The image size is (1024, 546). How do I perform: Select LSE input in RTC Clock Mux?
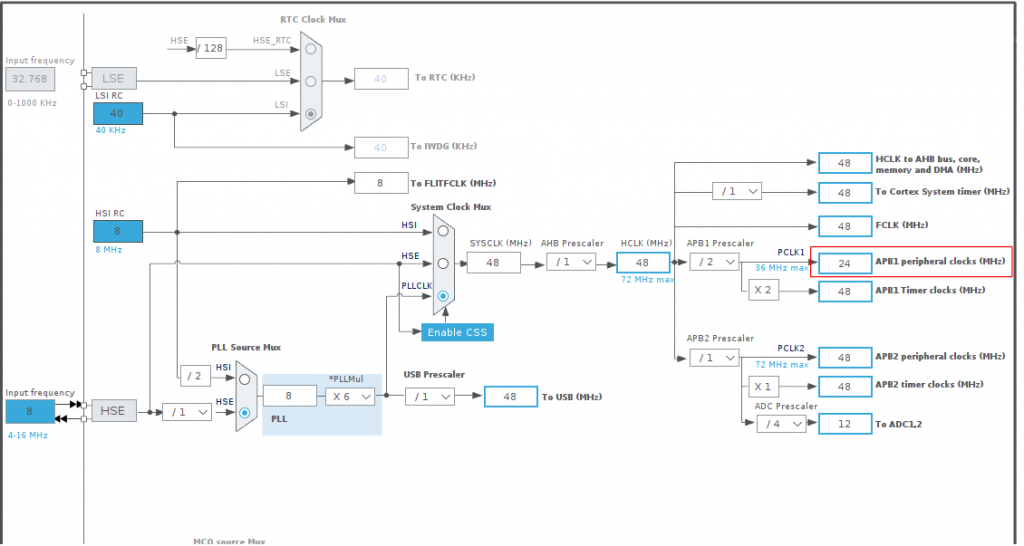pyautogui.click(x=311, y=82)
